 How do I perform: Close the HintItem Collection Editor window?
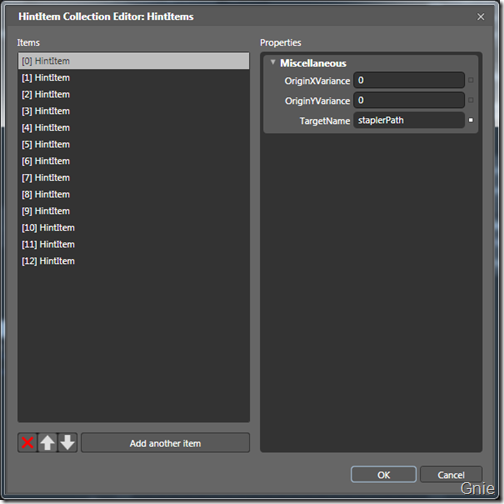(x=481, y=17)
